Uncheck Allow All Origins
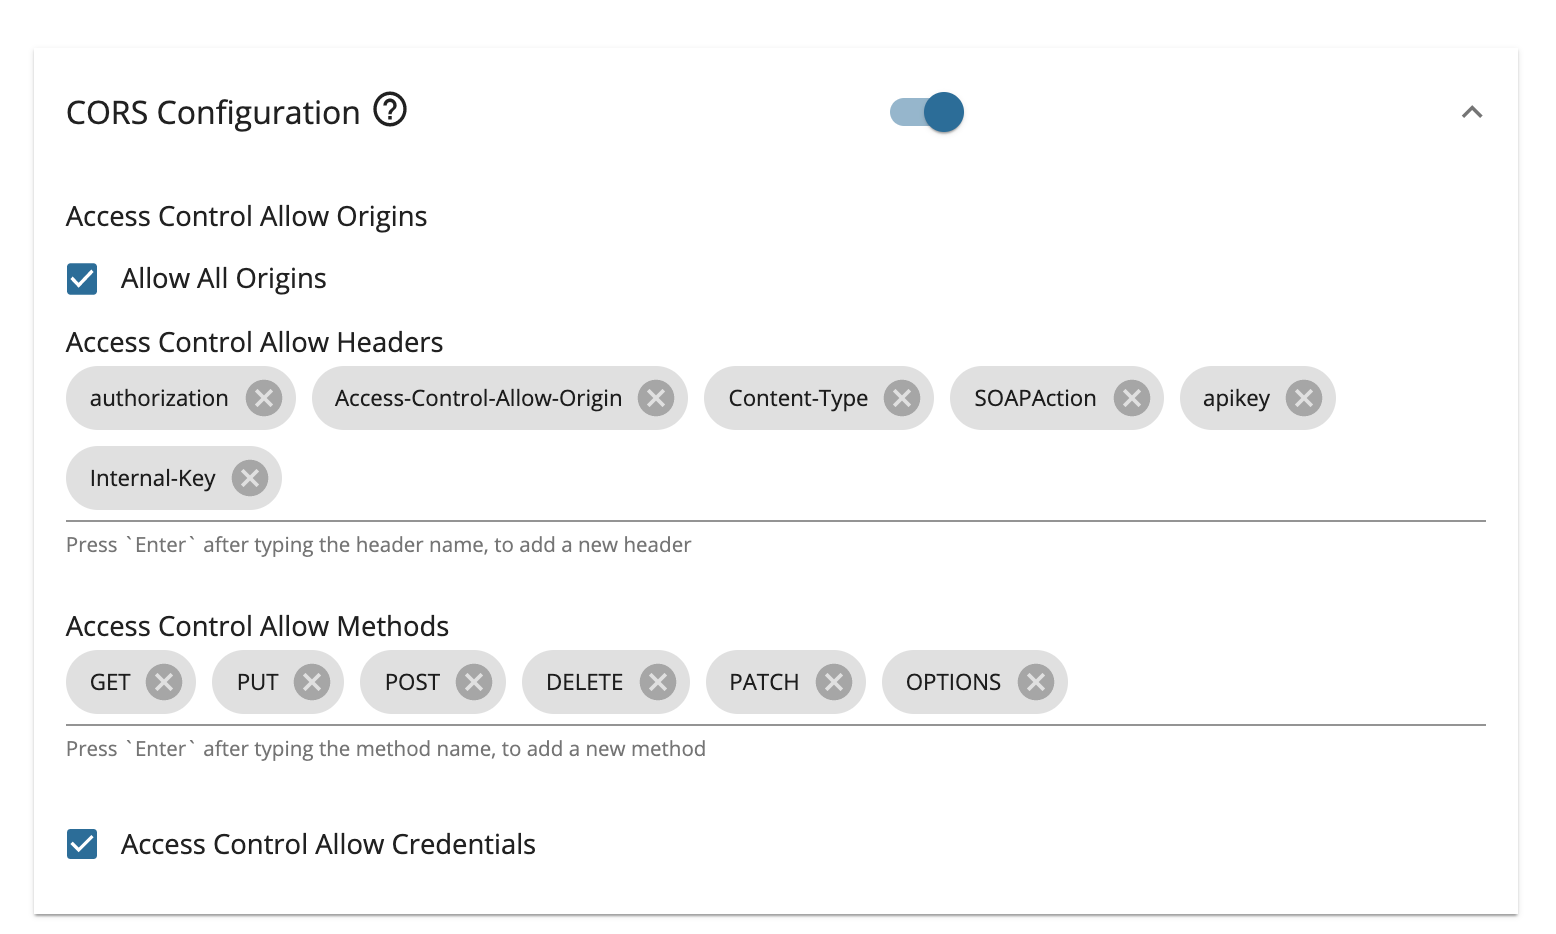Image resolution: width=1556 pixels, height=934 pixels. [x=81, y=278]
